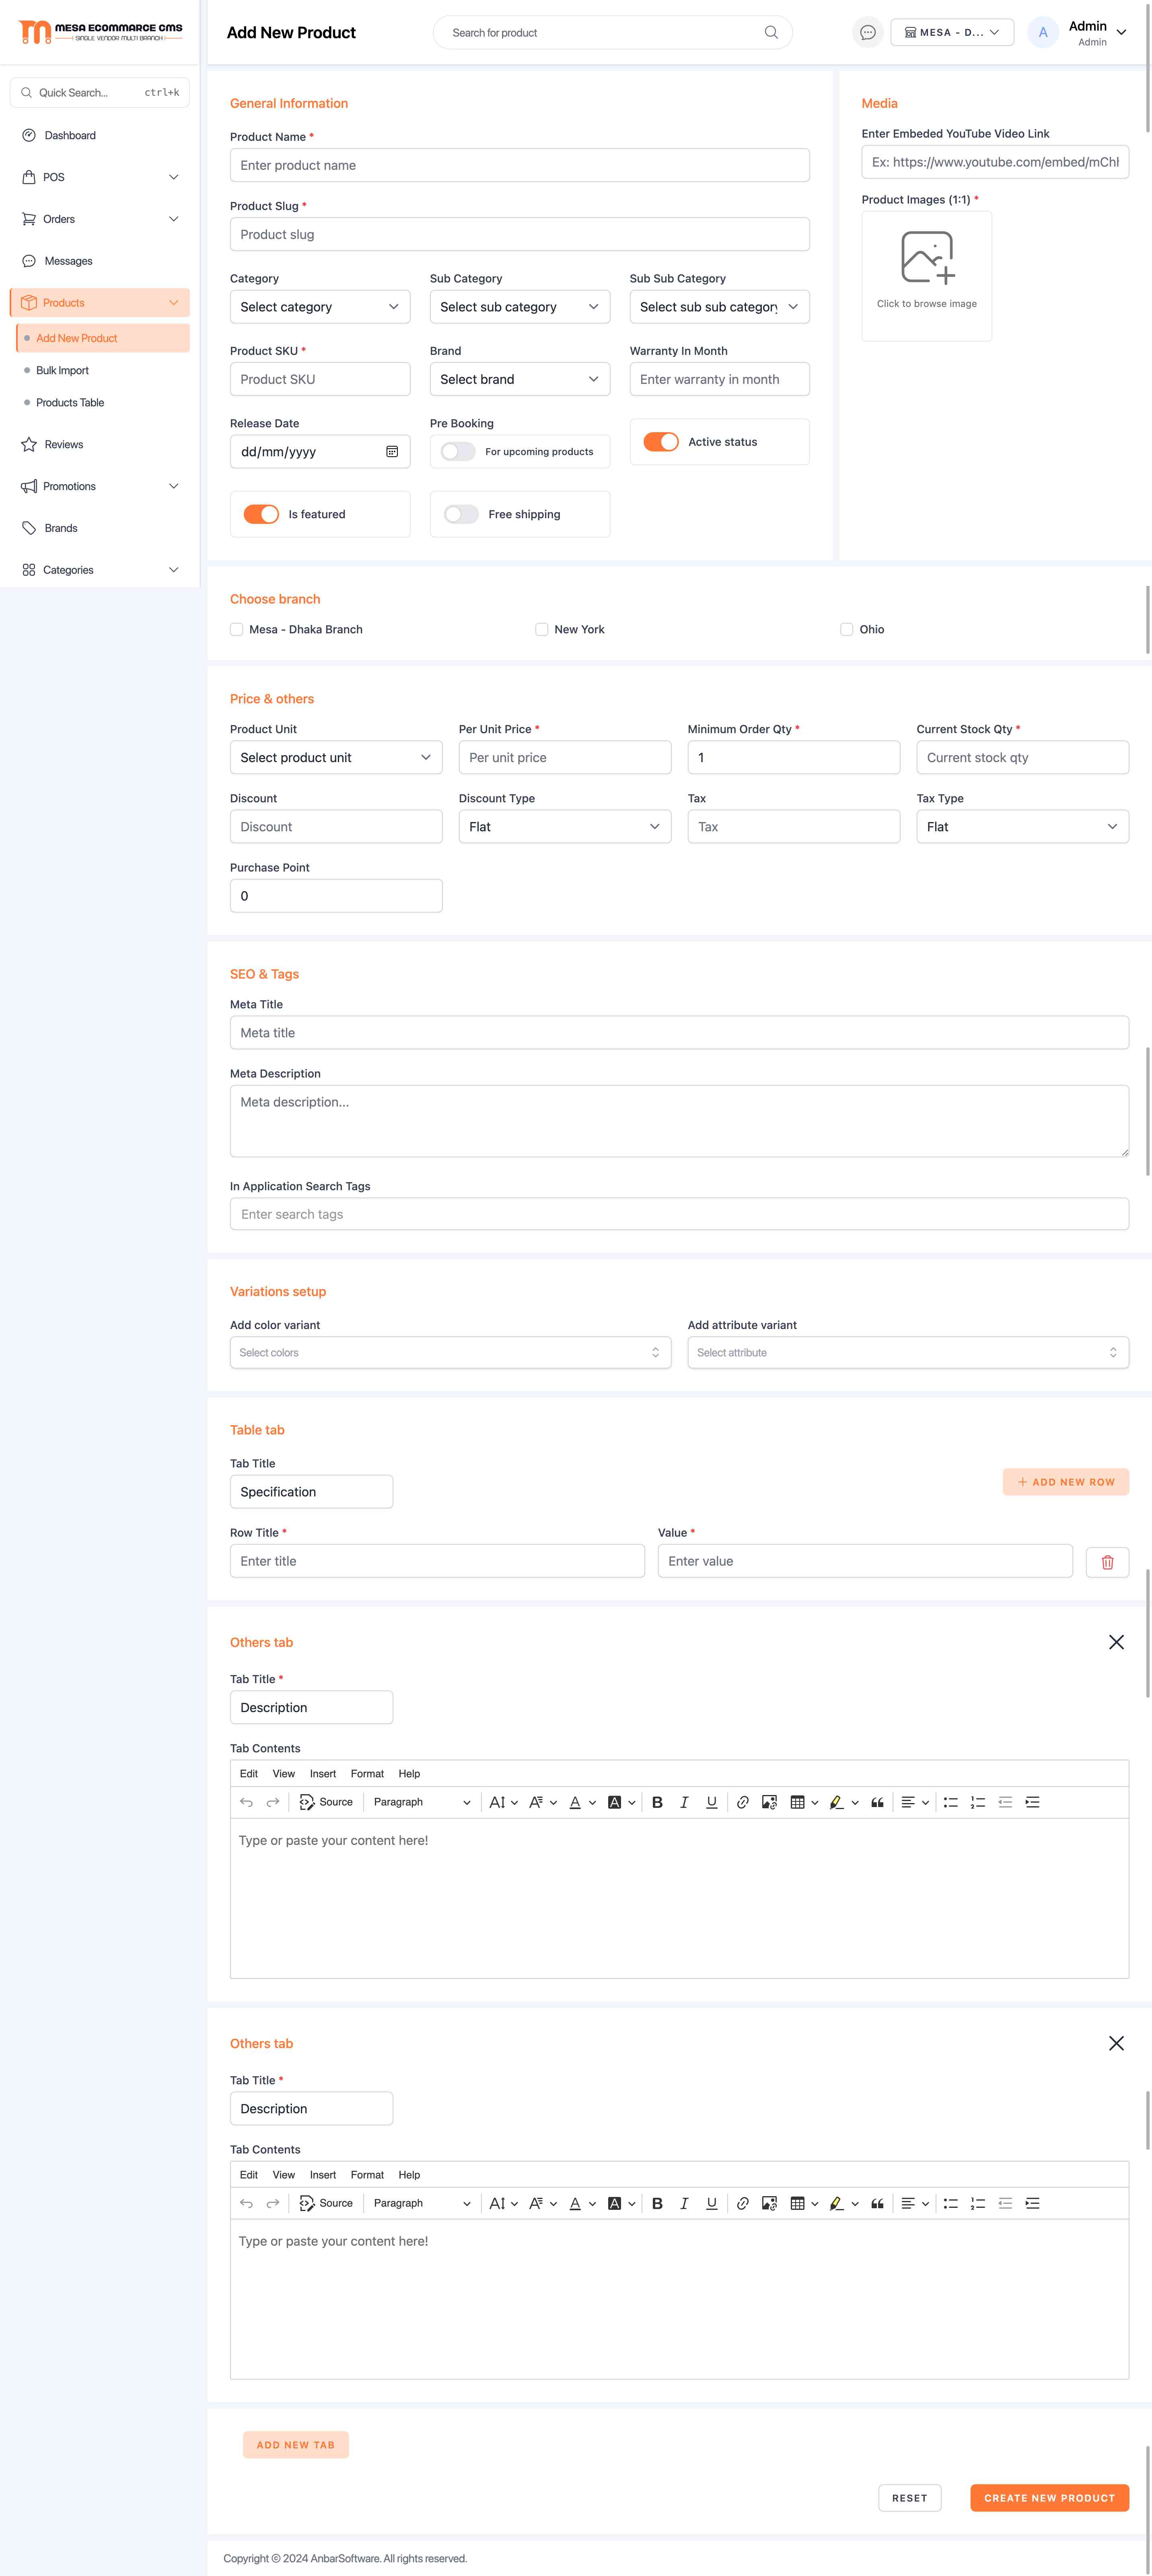This screenshot has height=2576, width=1152.
Task: Delete the table row with trash icon
Action: point(1107,1562)
